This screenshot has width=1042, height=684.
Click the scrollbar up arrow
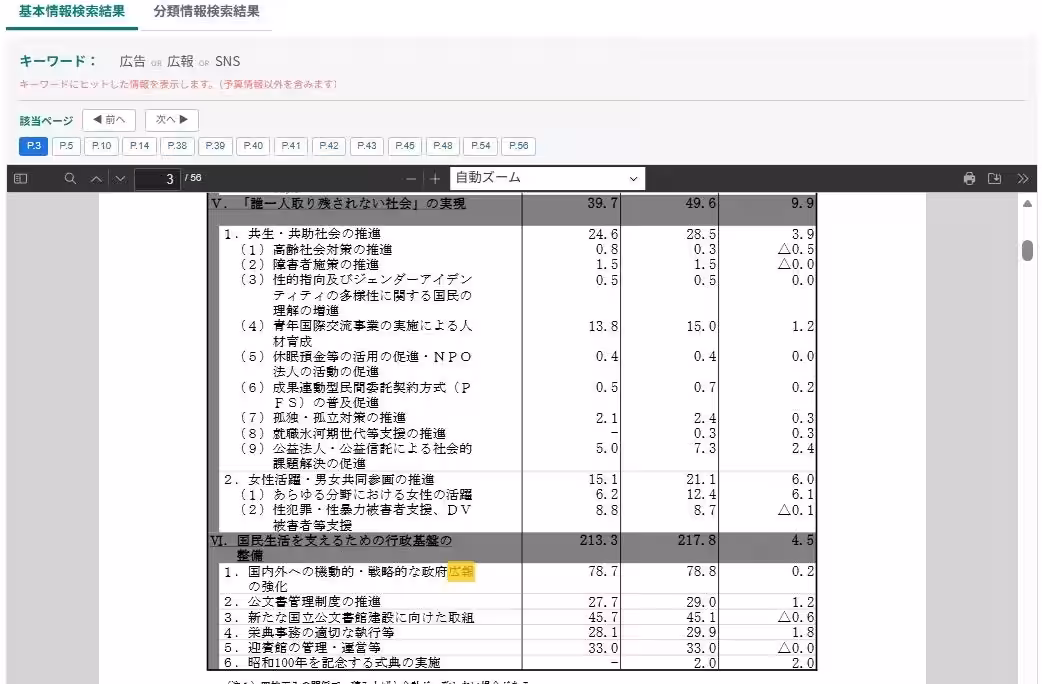(x=1027, y=203)
